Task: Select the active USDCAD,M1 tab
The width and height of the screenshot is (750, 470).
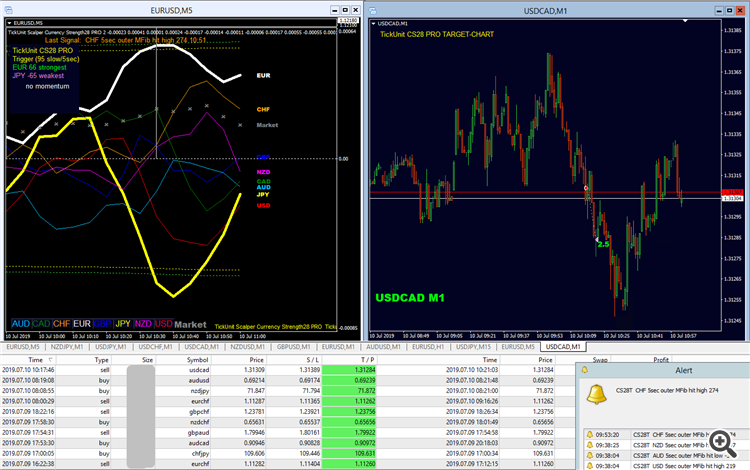Action: tap(563, 347)
